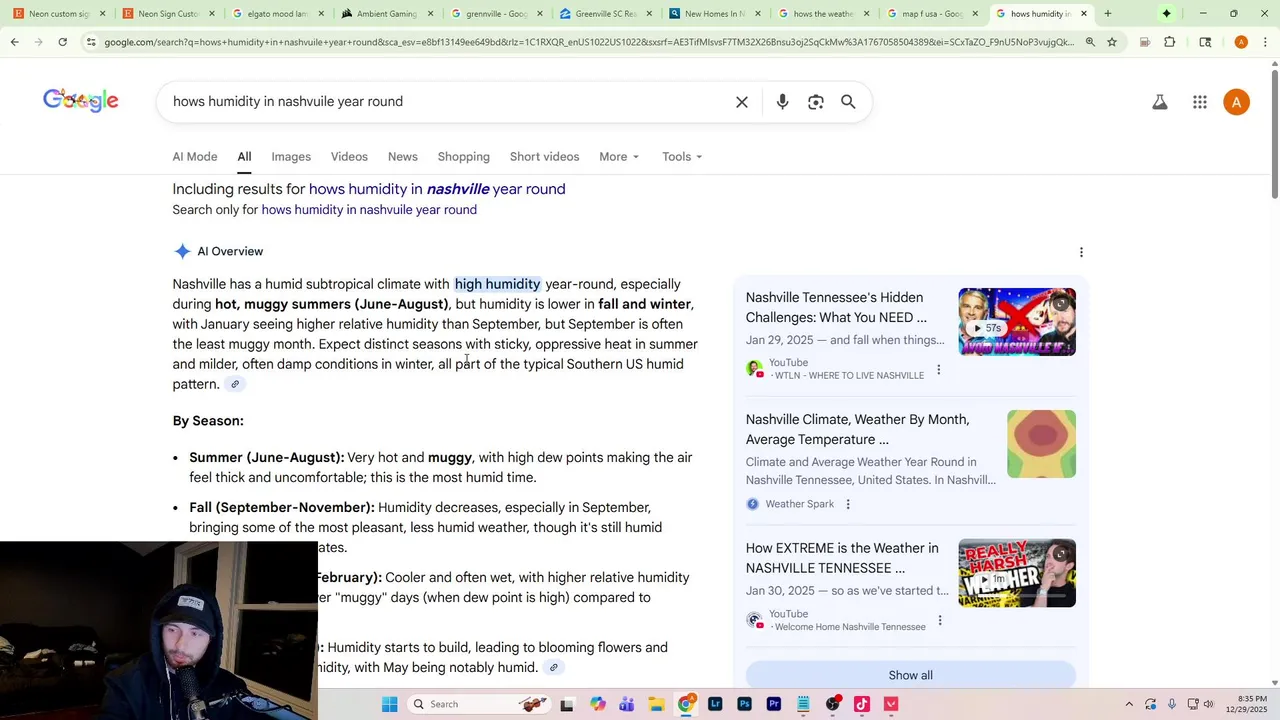Viewport: 1280px width, 720px height.
Task: Expand the Tools dropdown
Action: (682, 157)
